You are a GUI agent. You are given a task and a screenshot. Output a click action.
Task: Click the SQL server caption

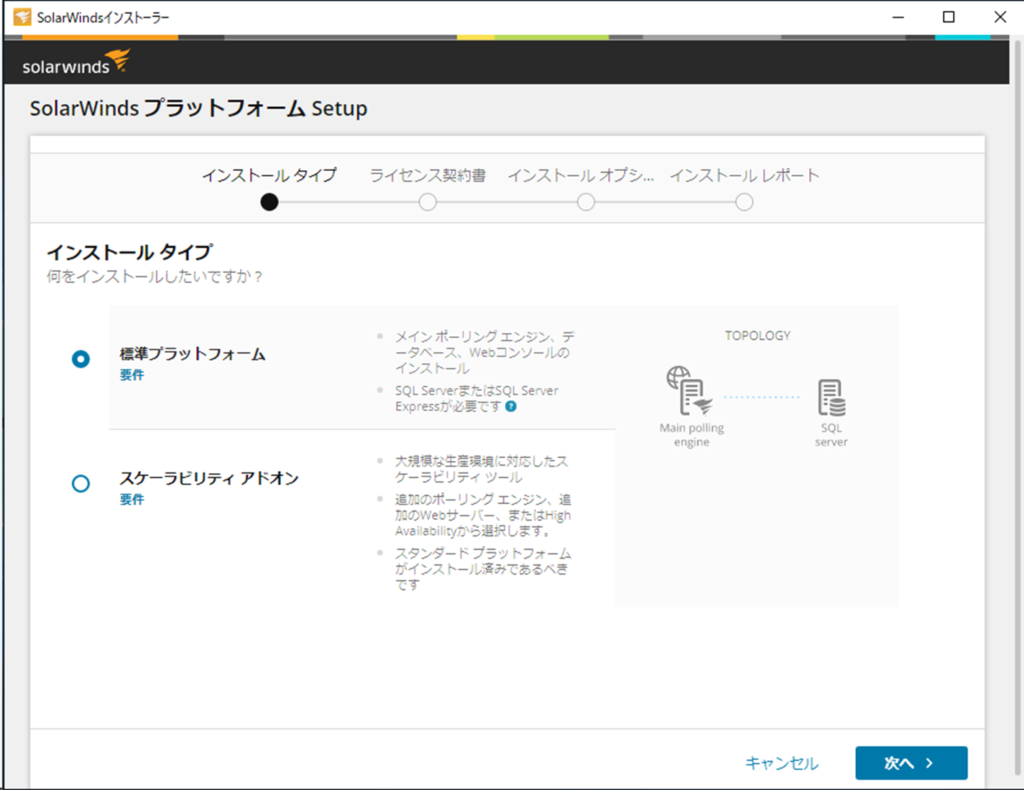point(831,435)
